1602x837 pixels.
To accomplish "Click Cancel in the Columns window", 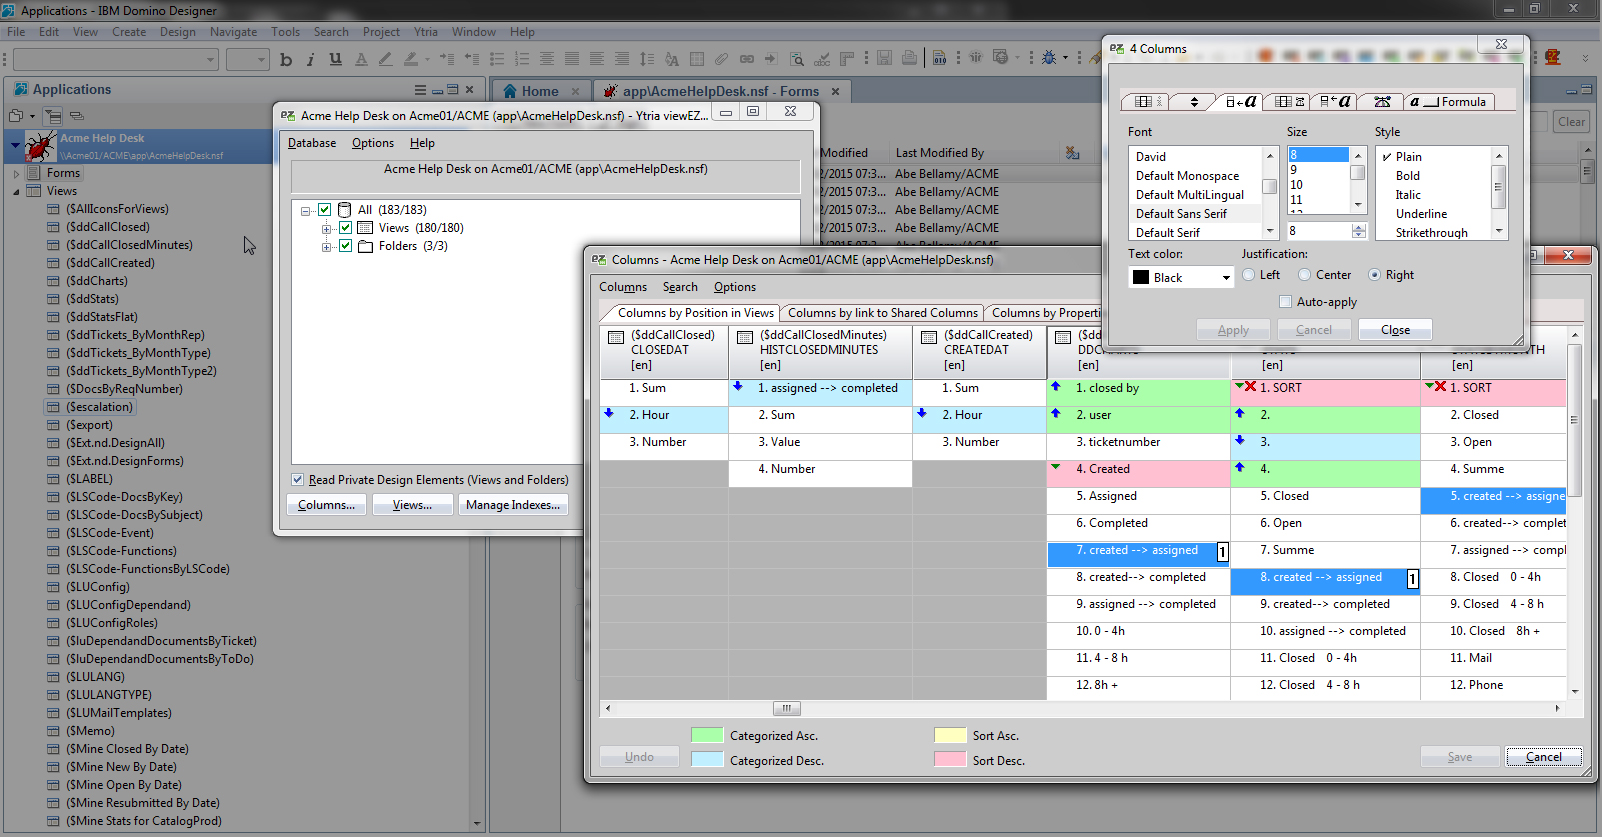I will [1544, 757].
